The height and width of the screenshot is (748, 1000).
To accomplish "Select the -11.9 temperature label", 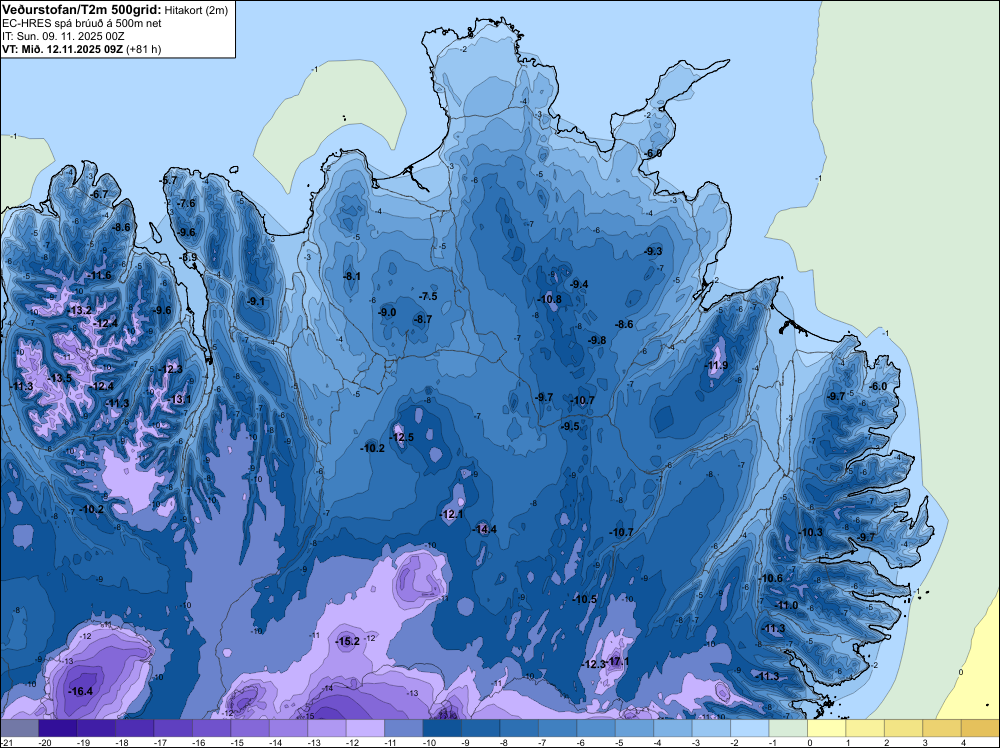I will click(x=716, y=365).
